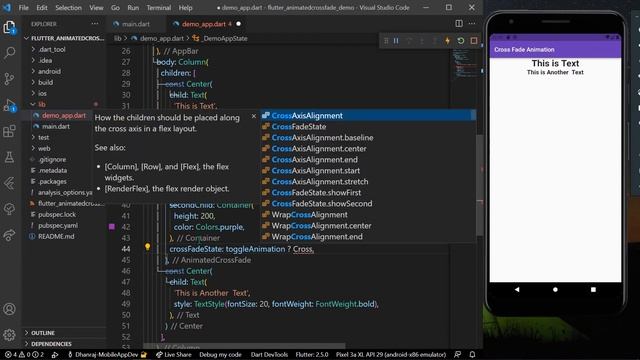Open the Terminal menu
Screen dimensions: 640x360
coord(159,7)
